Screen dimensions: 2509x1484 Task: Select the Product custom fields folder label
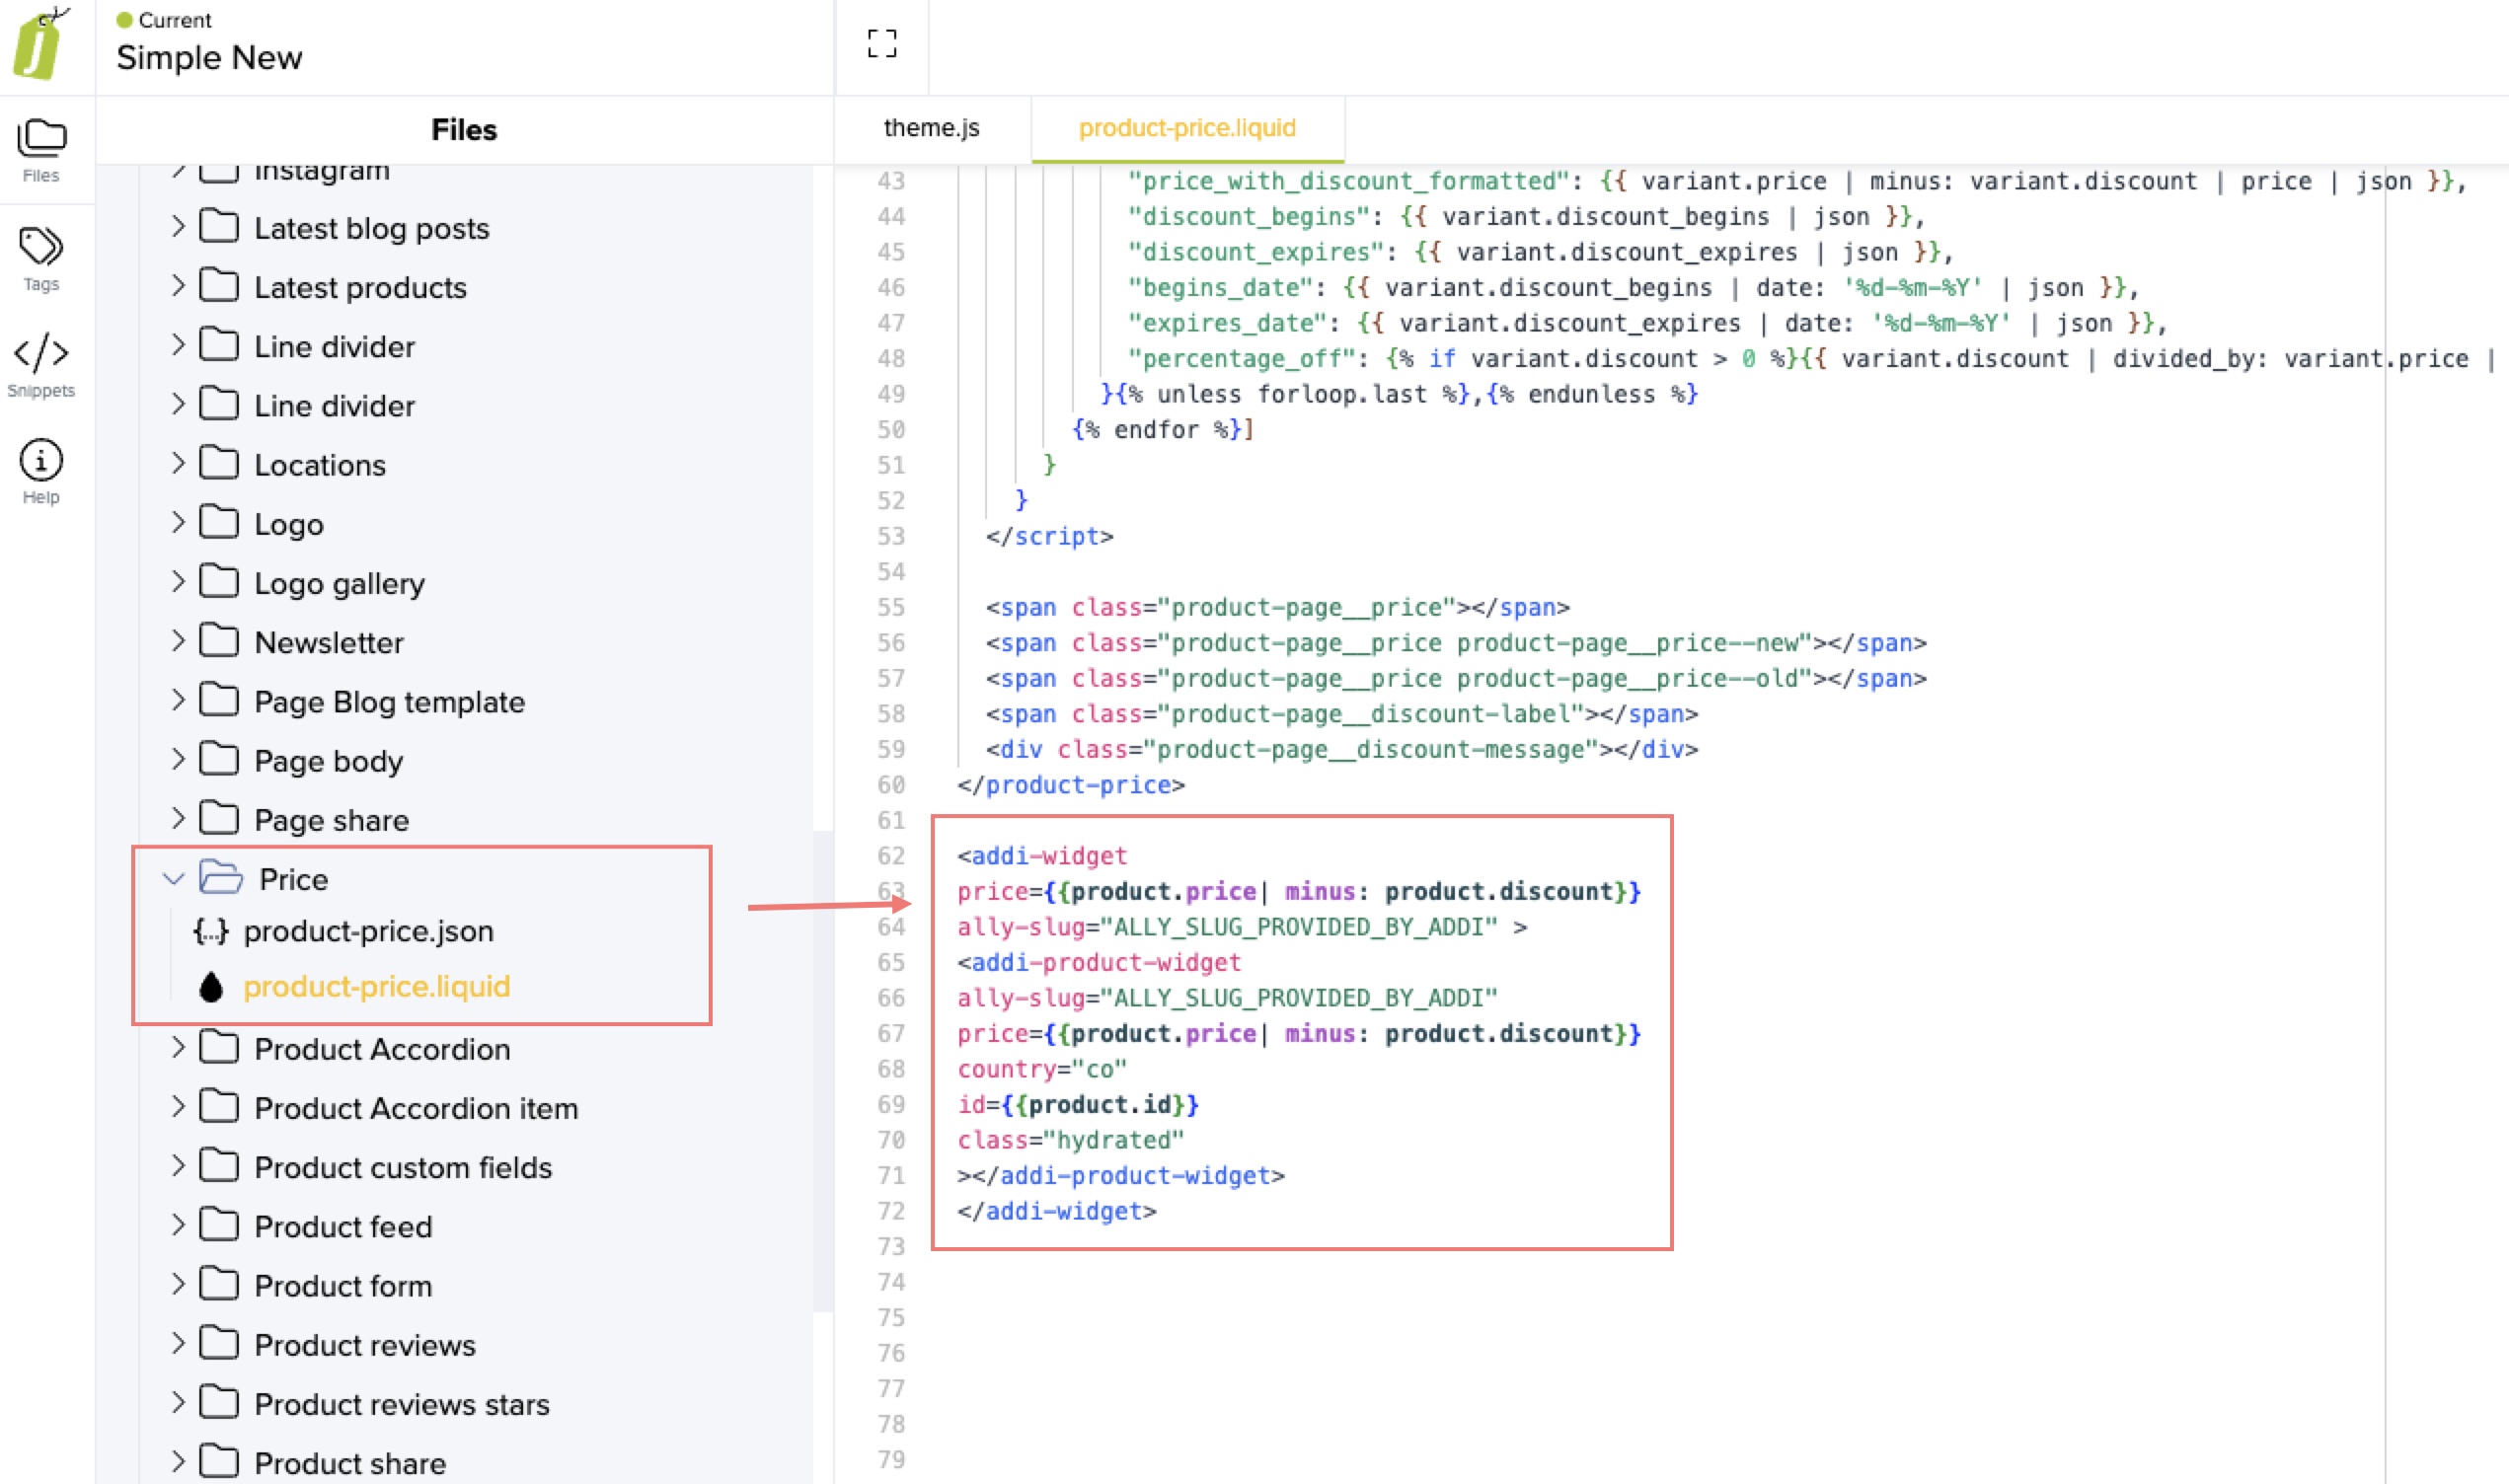(x=403, y=1167)
